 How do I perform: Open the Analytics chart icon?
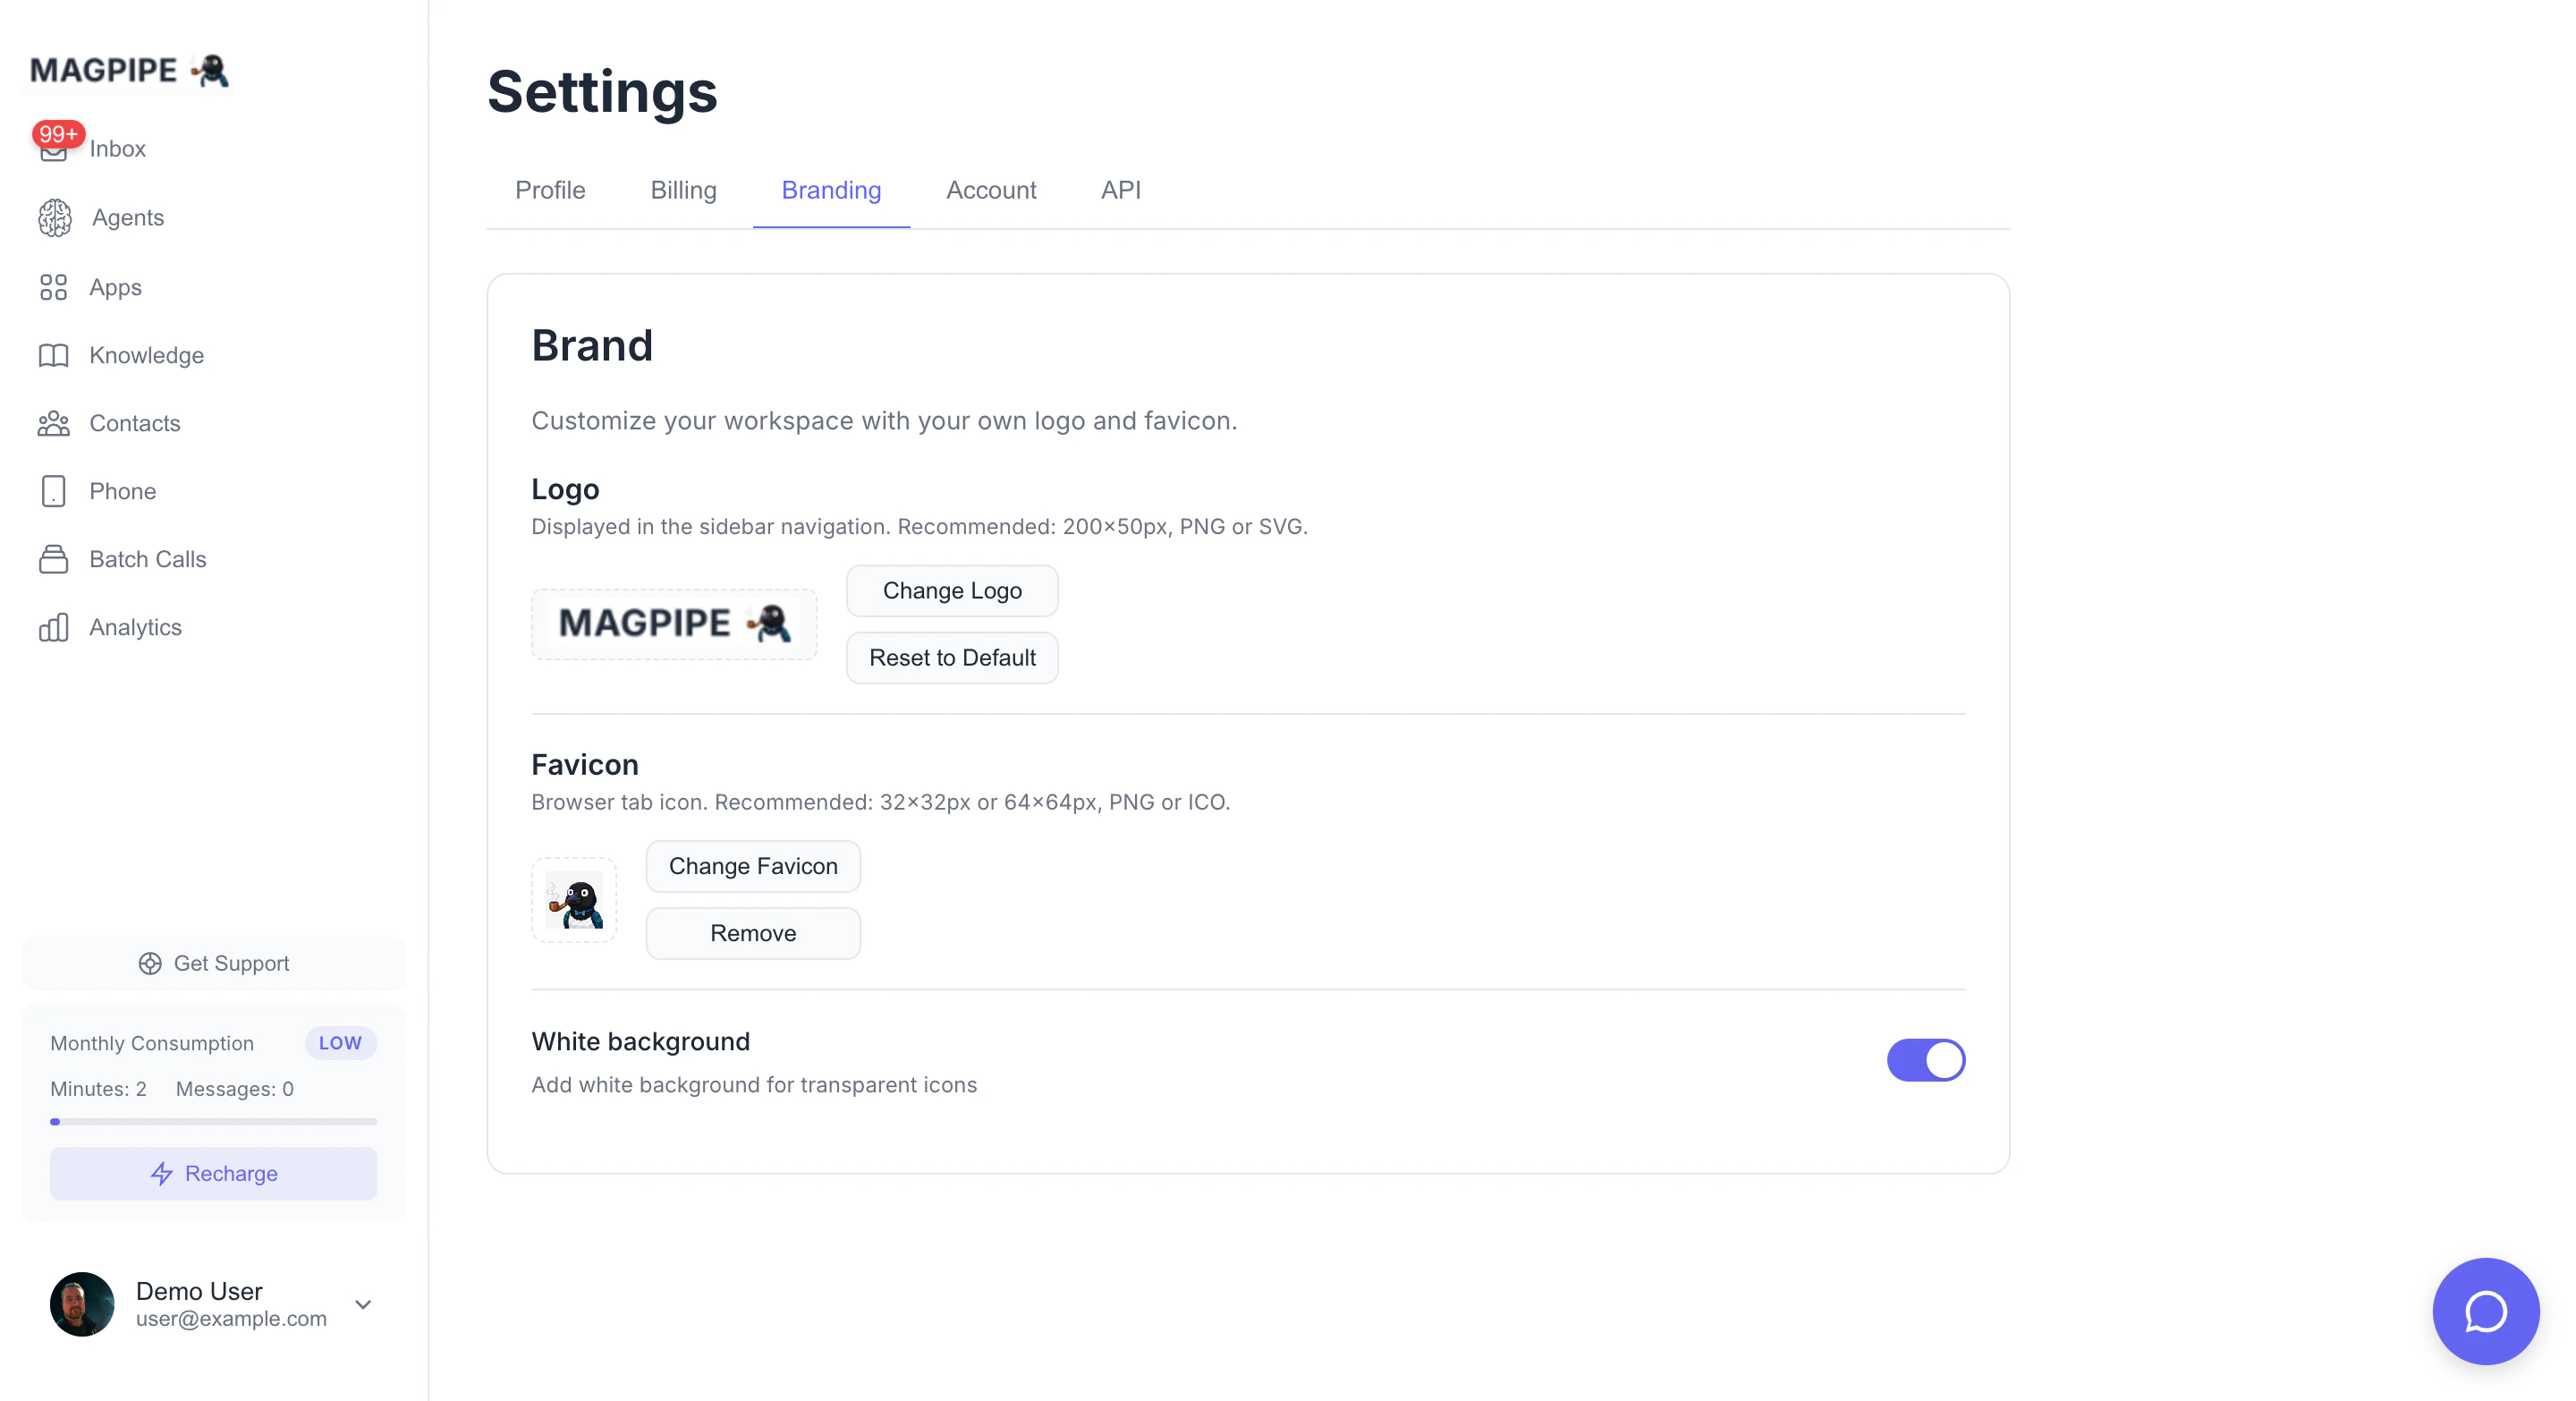coord(54,627)
